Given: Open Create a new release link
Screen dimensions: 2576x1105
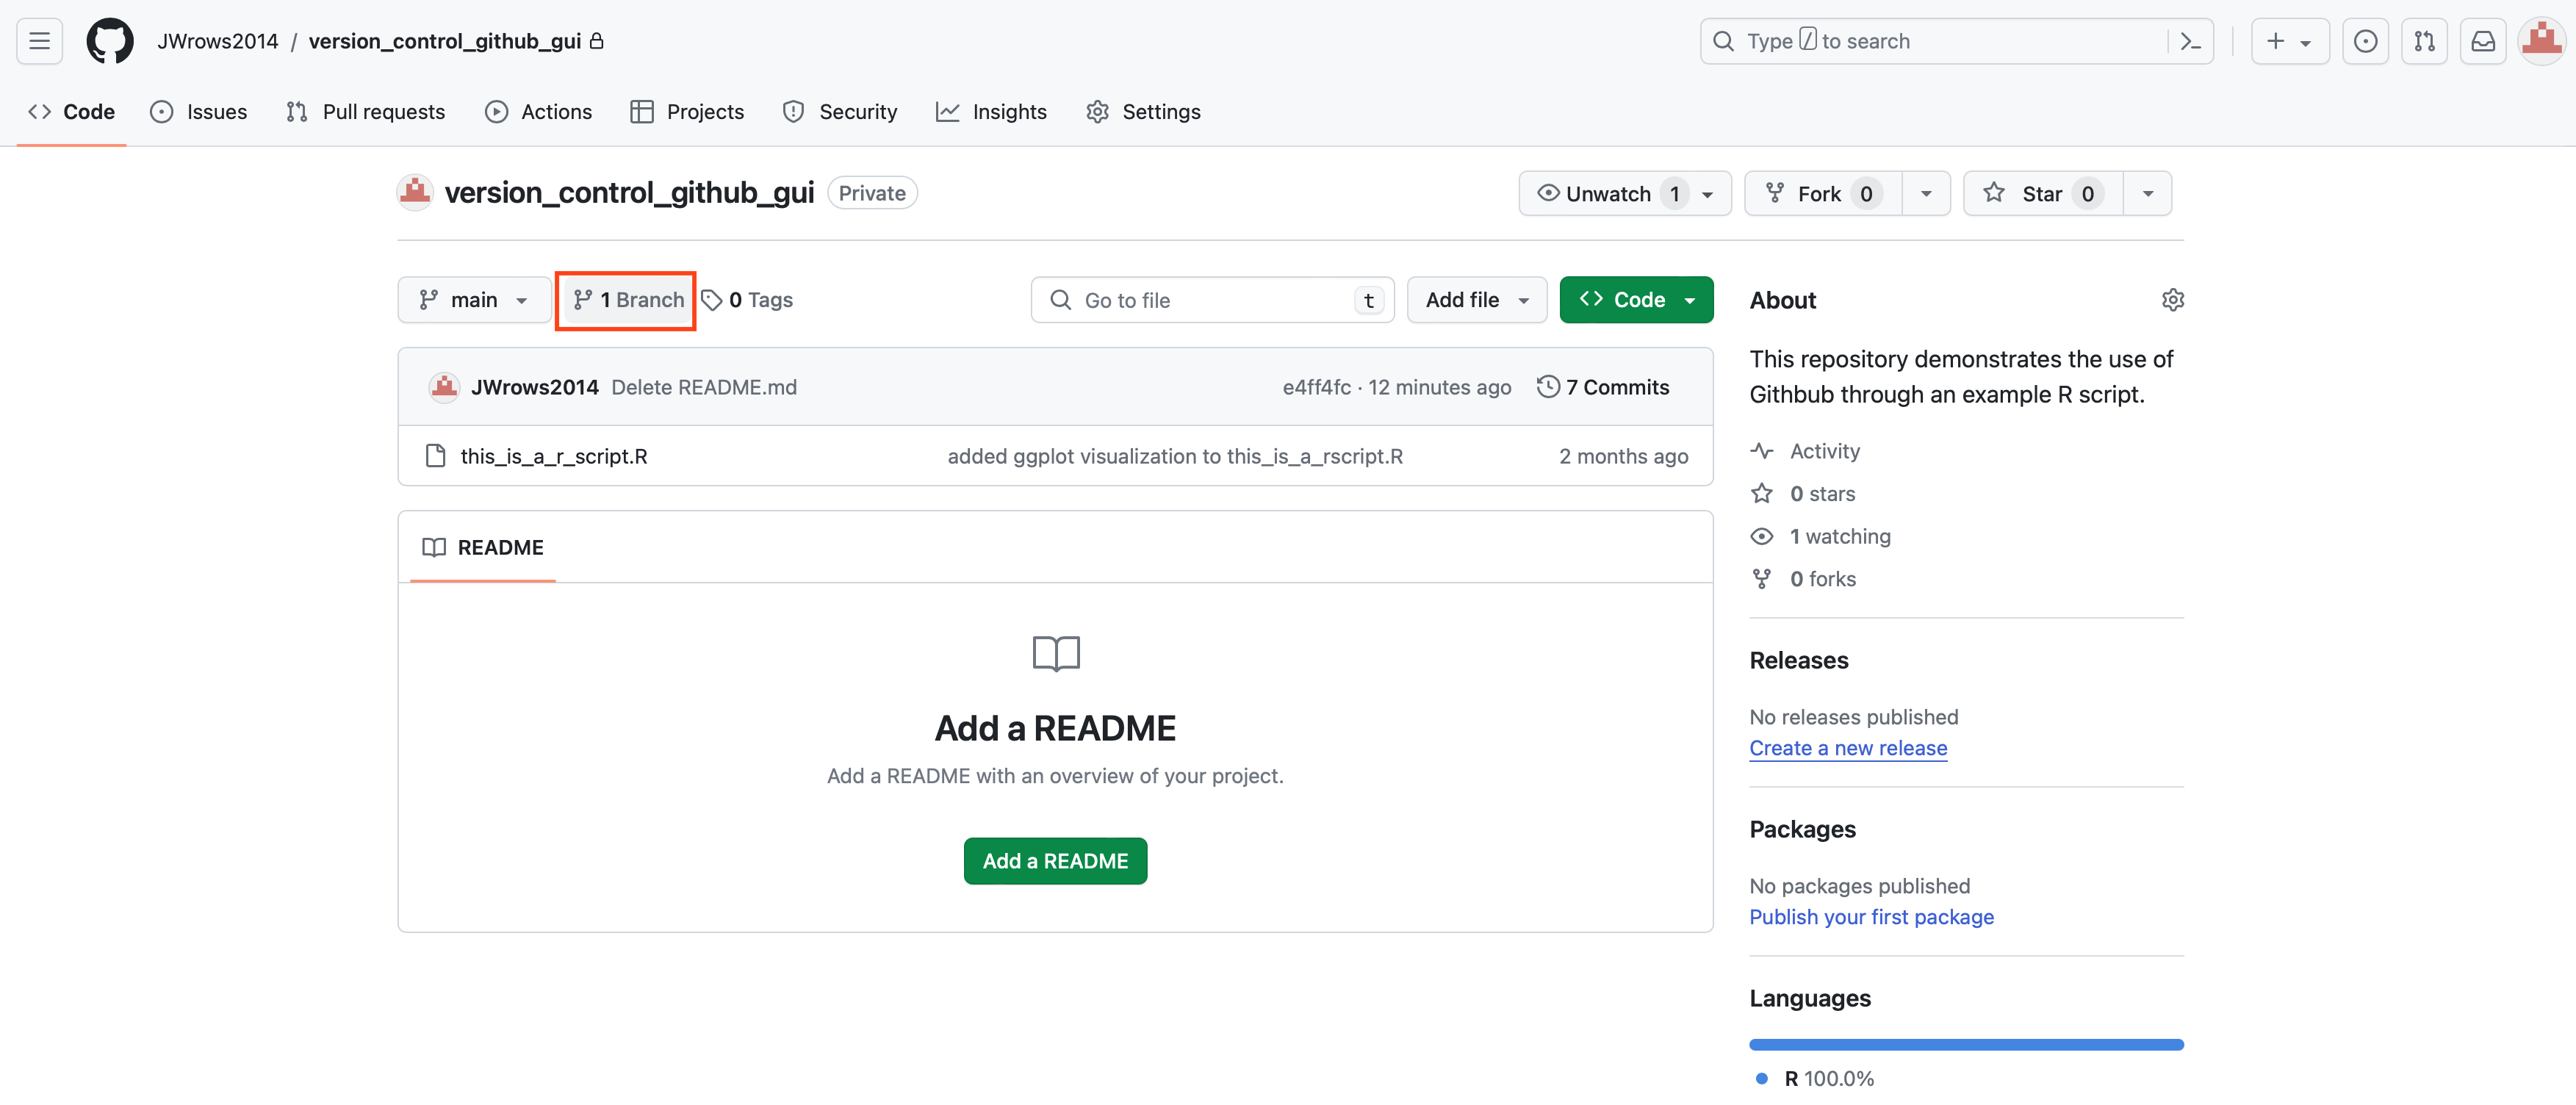Looking at the screenshot, I should tap(1848, 748).
